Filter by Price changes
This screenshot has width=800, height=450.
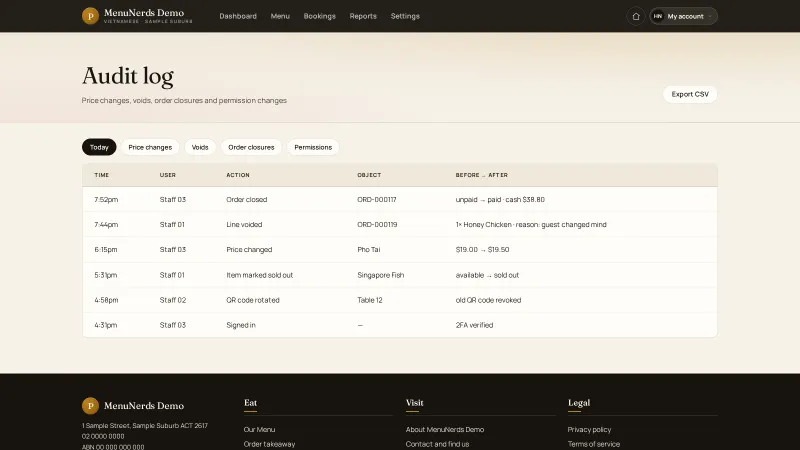tap(150, 147)
